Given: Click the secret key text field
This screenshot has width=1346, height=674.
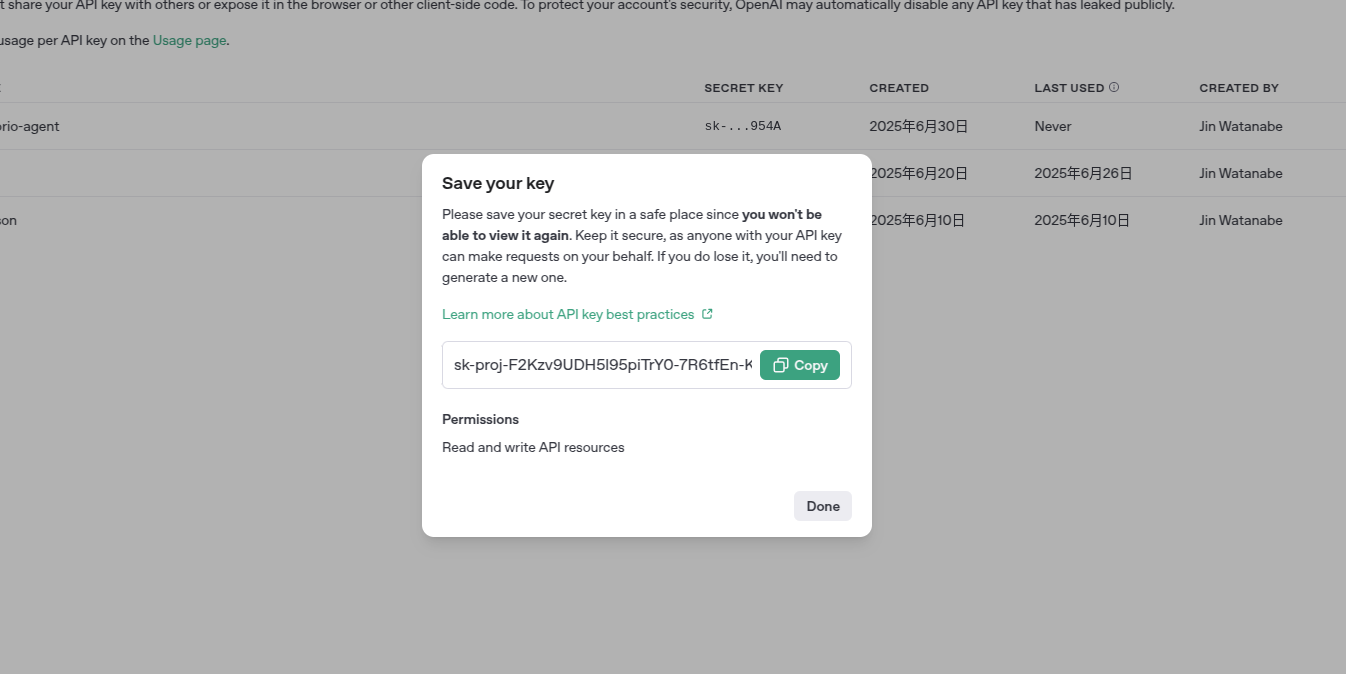Looking at the screenshot, I should pos(602,365).
